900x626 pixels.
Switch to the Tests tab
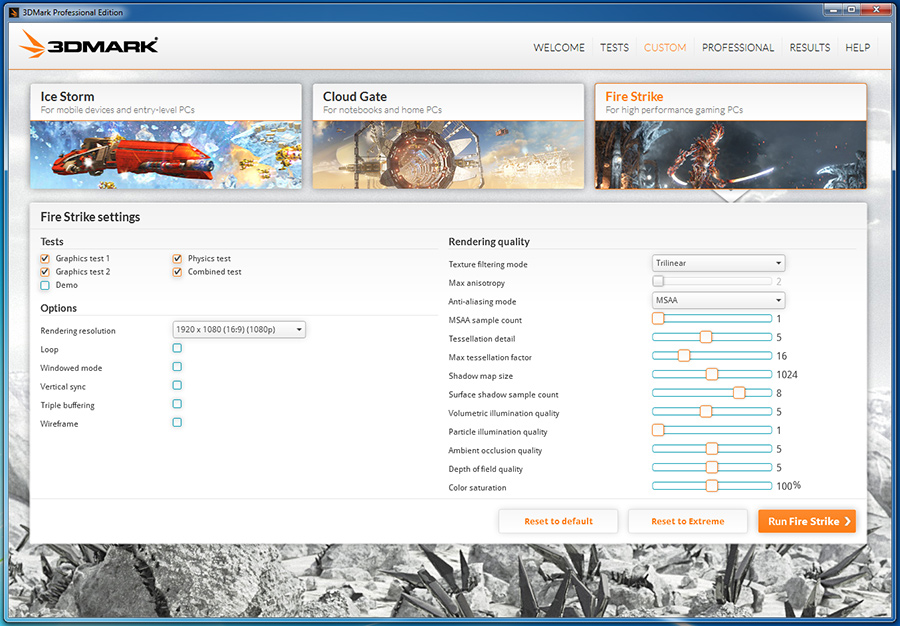[x=614, y=48]
